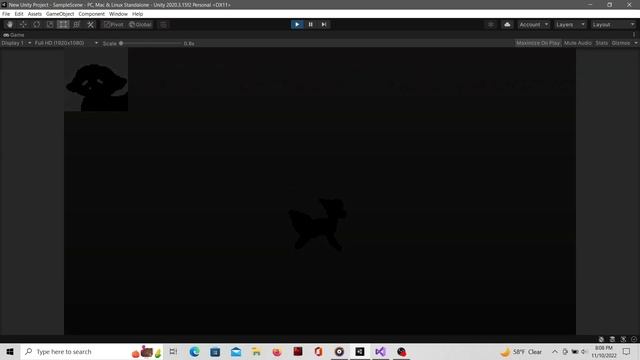This screenshot has width=640, height=360.
Task: Open the Help menu
Action: point(138,14)
